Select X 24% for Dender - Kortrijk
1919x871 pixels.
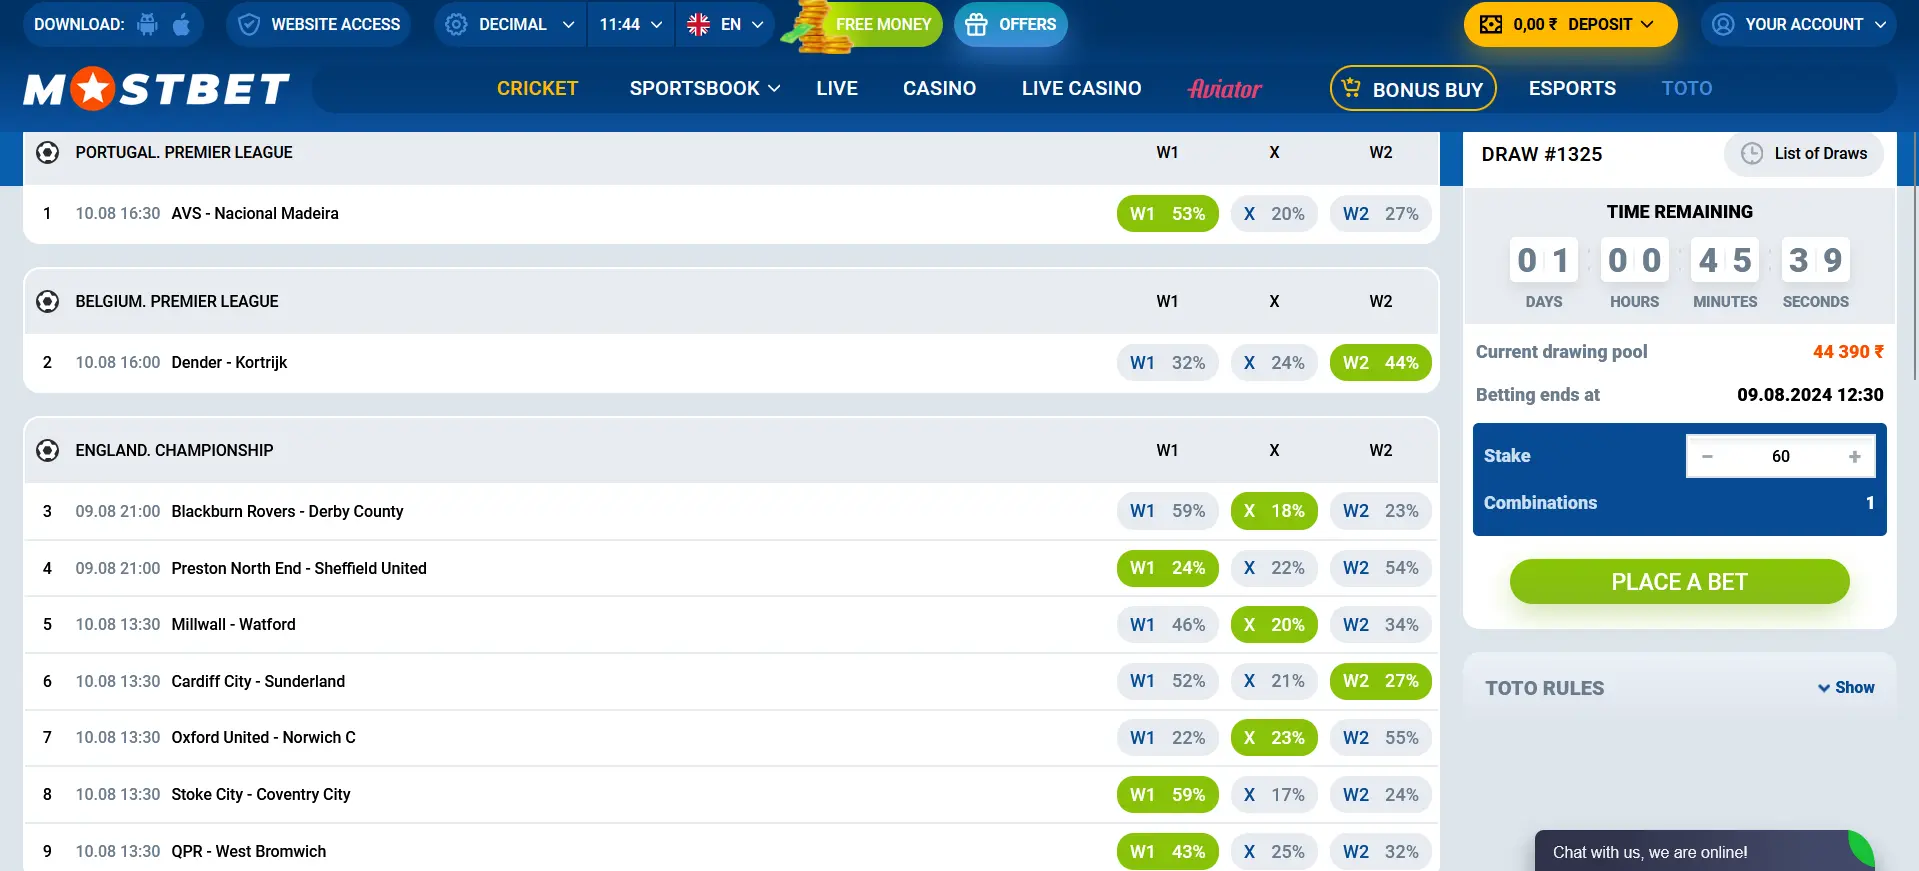tap(1274, 363)
